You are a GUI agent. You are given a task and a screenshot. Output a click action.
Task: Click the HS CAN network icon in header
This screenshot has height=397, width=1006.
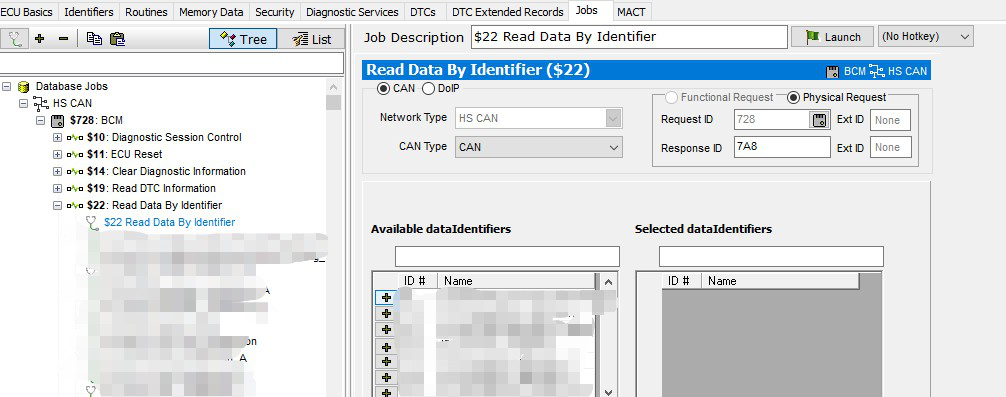tap(876, 71)
